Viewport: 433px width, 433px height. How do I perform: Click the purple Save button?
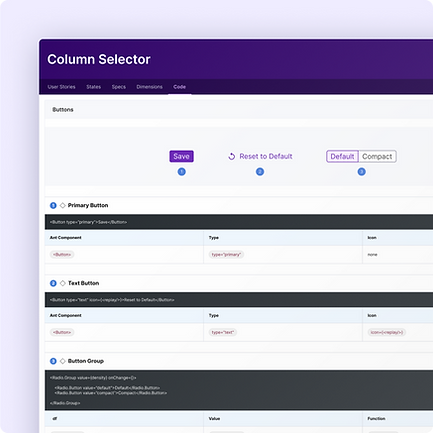click(181, 156)
